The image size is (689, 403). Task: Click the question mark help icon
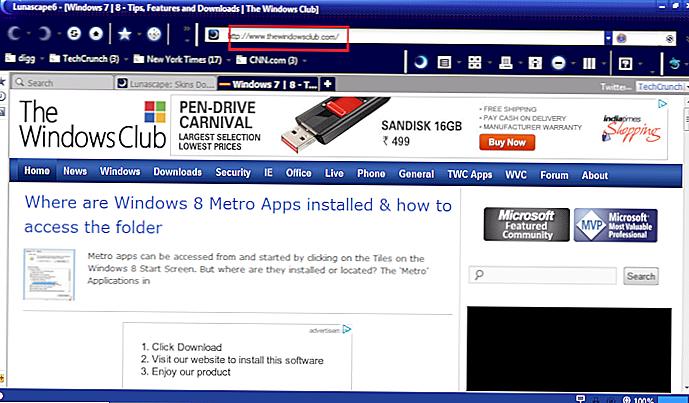[x=625, y=63]
